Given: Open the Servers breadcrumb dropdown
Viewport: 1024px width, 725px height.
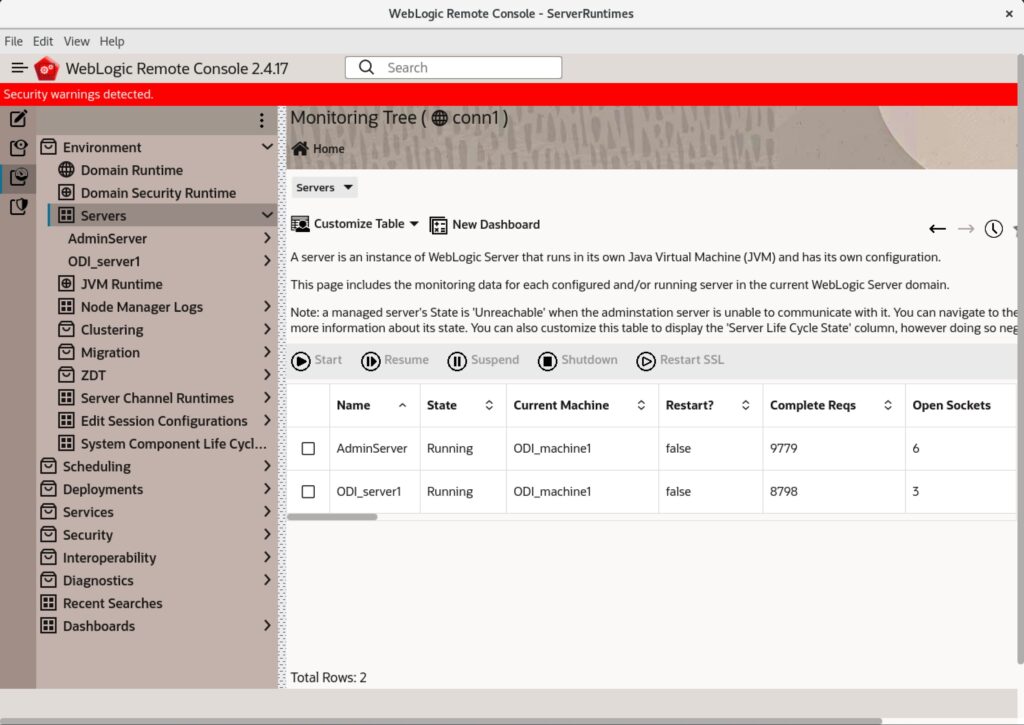Looking at the screenshot, I should (x=324, y=187).
